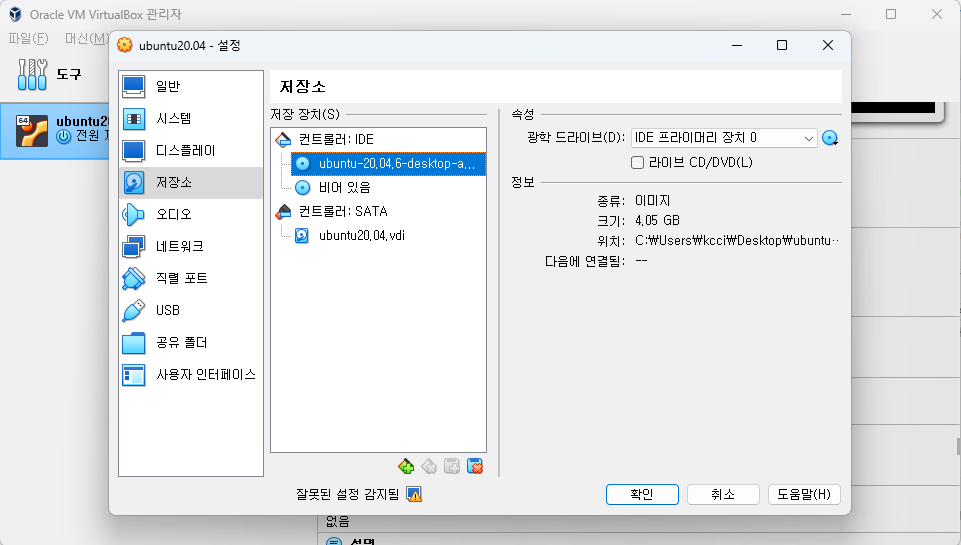This screenshot has height=545, width=961.
Task: Click the 시스템 chip icon
Action: pyautogui.click(x=134, y=118)
